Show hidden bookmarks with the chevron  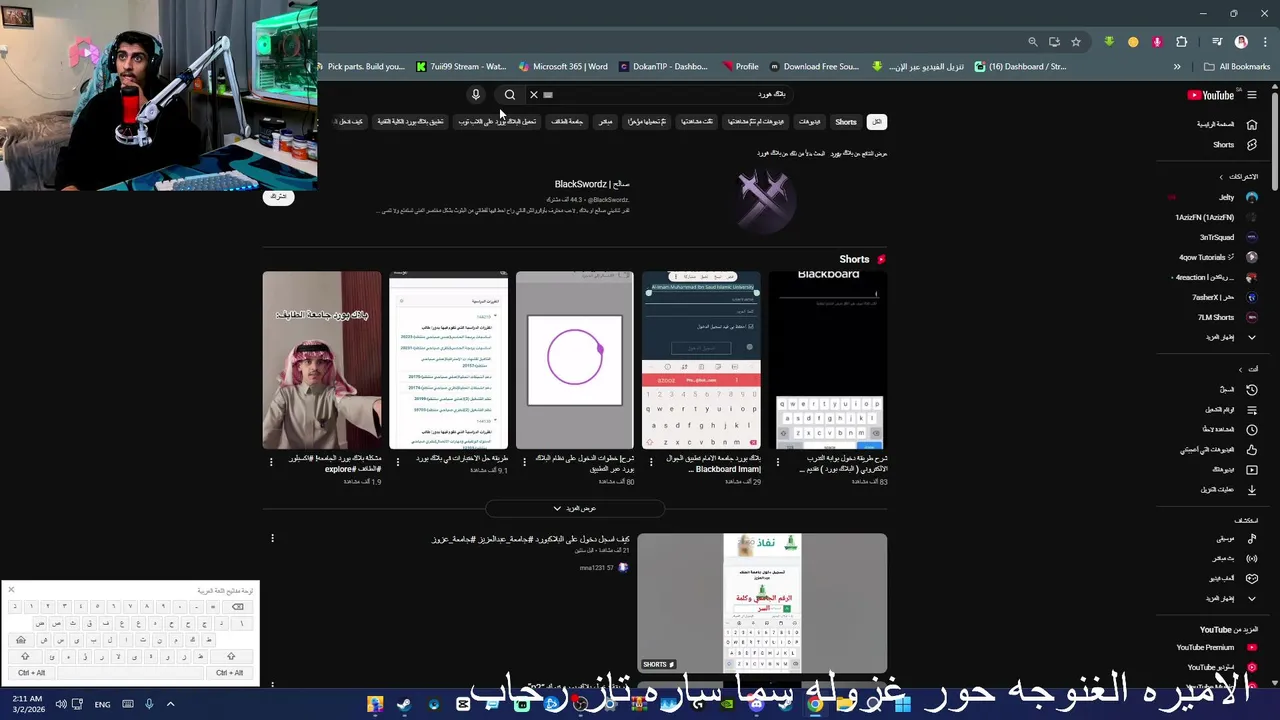[1177, 67]
